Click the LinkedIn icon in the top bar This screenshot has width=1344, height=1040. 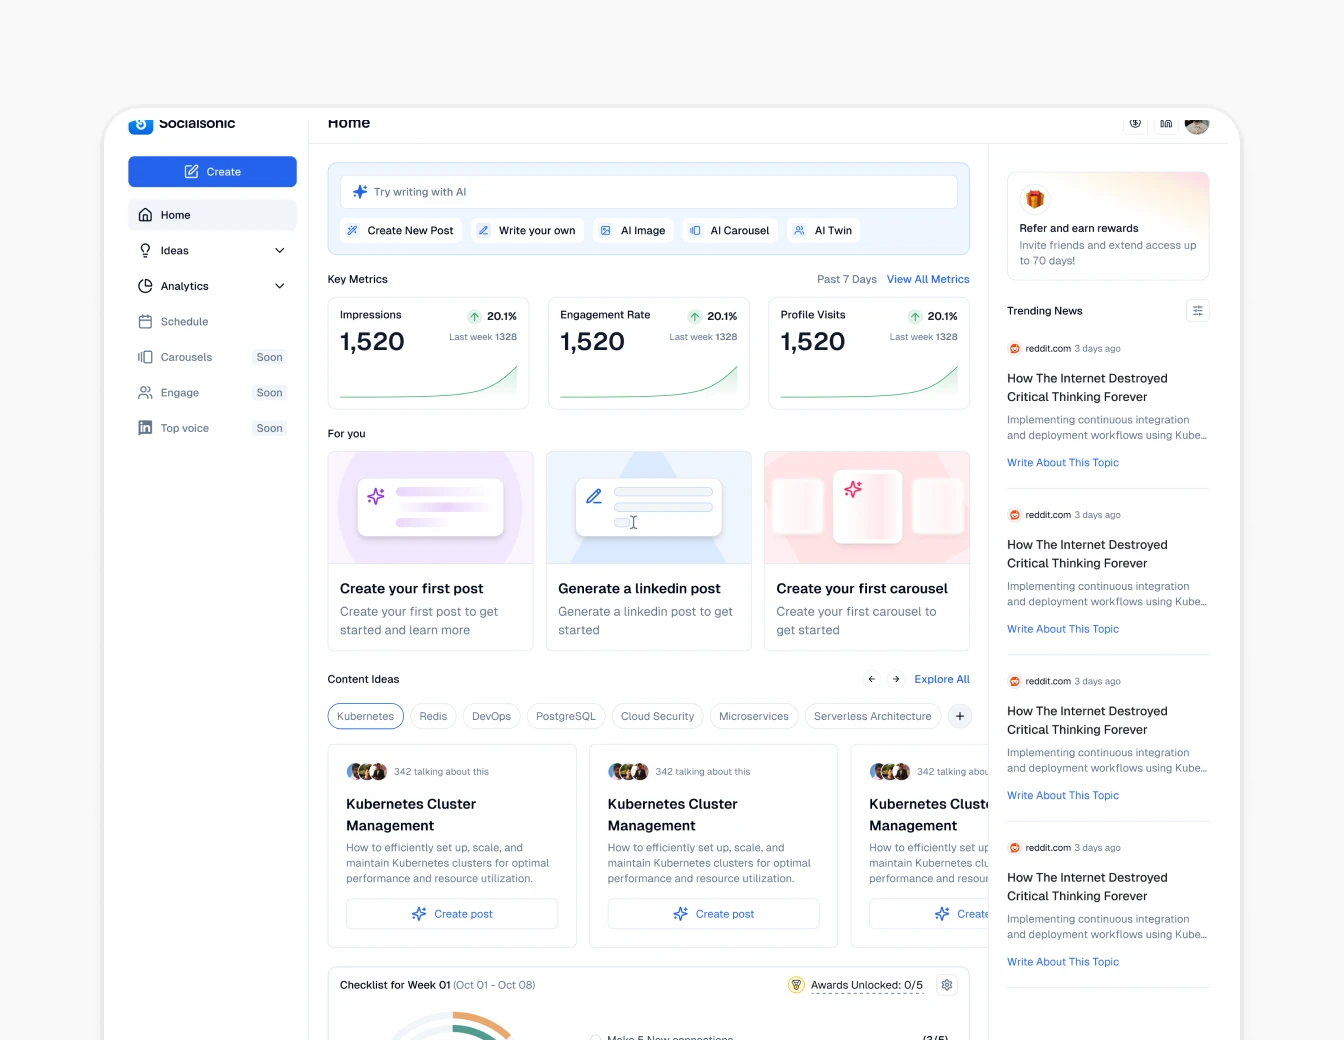coord(1165,124)
